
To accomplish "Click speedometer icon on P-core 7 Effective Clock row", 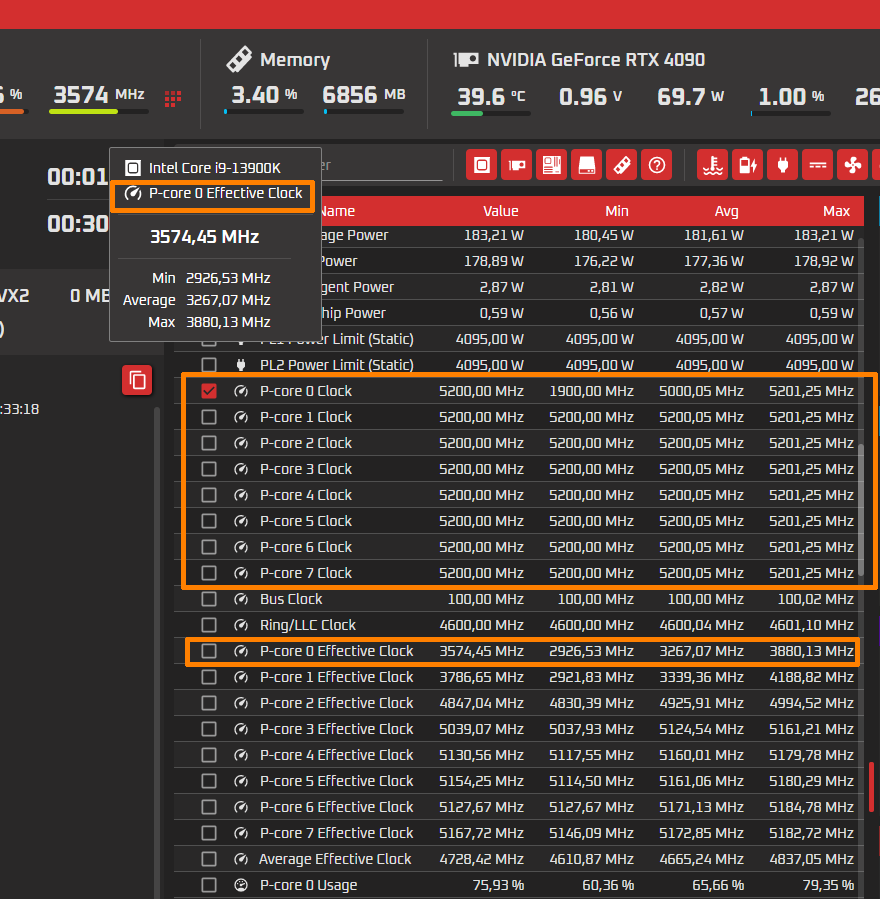I will 241,833.
